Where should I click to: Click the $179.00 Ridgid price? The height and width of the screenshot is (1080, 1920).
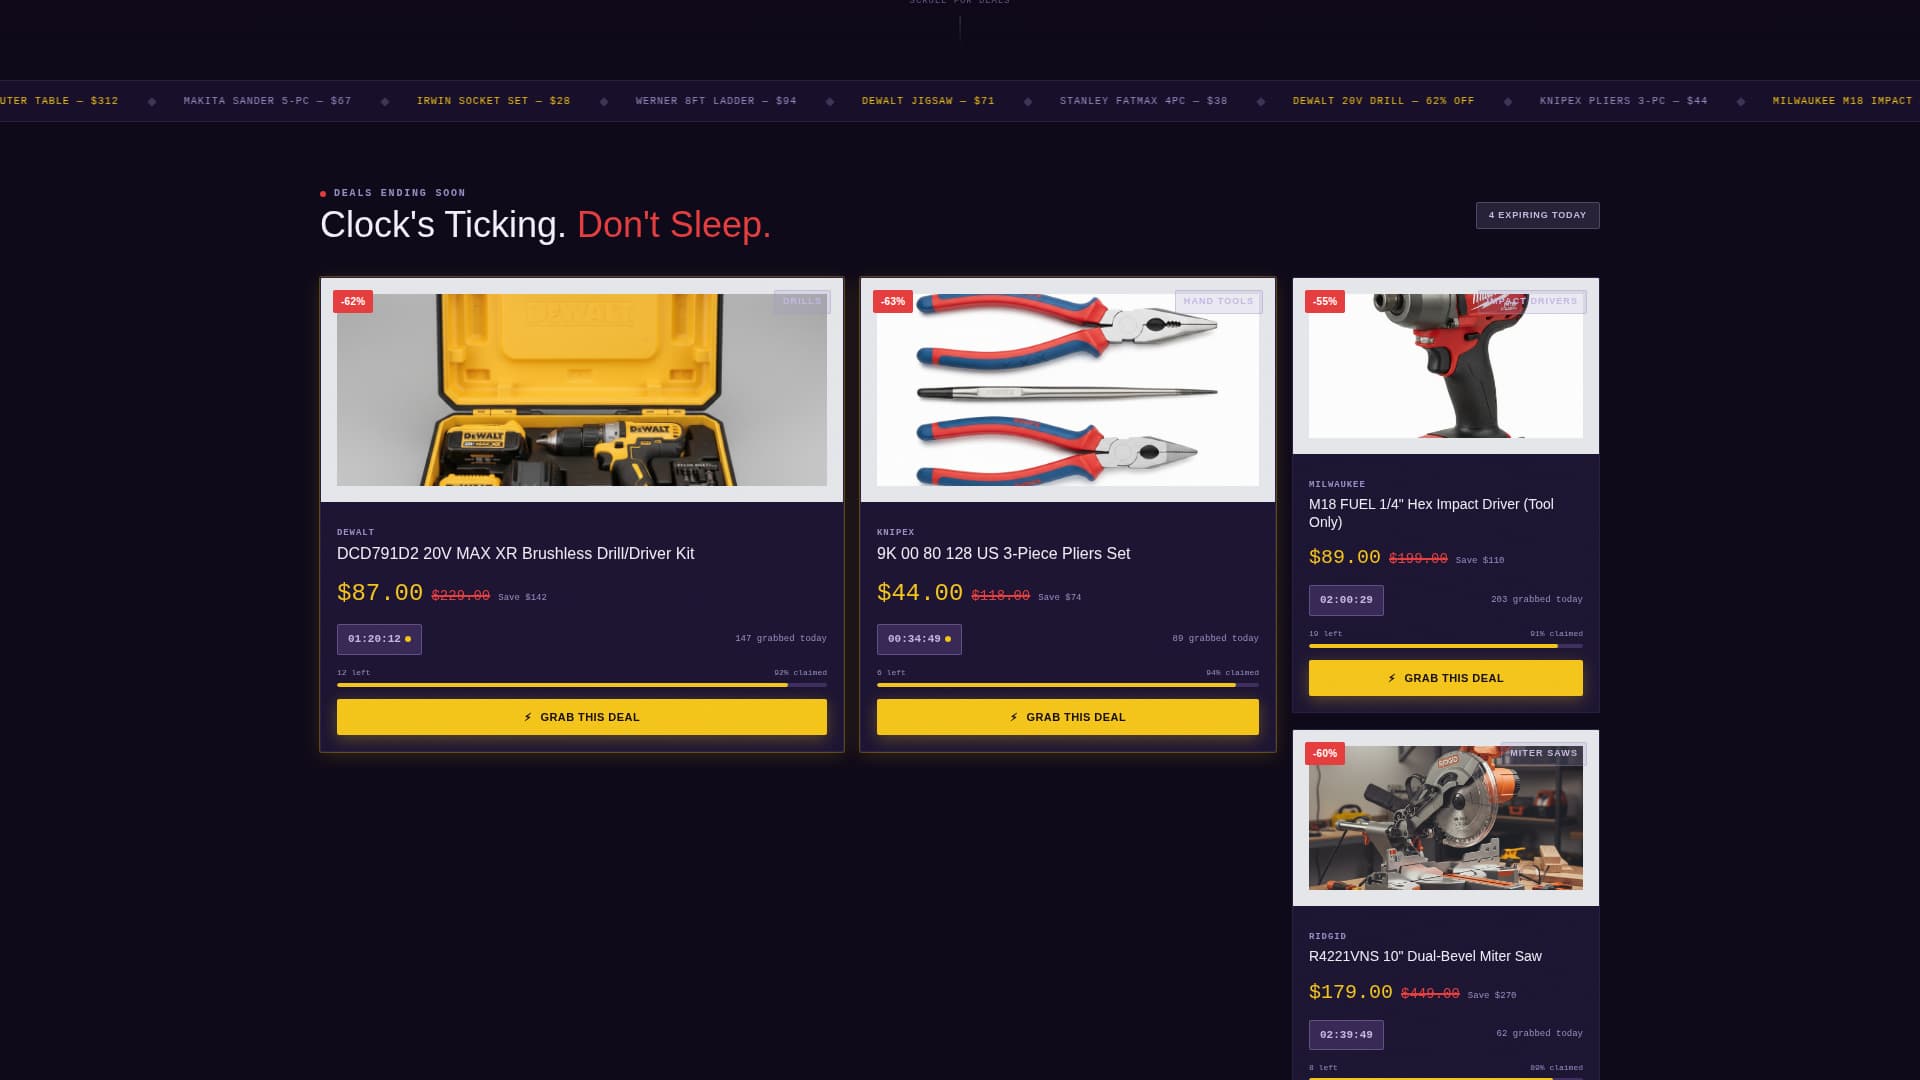pyautogui.click(x=1351, y=992)
